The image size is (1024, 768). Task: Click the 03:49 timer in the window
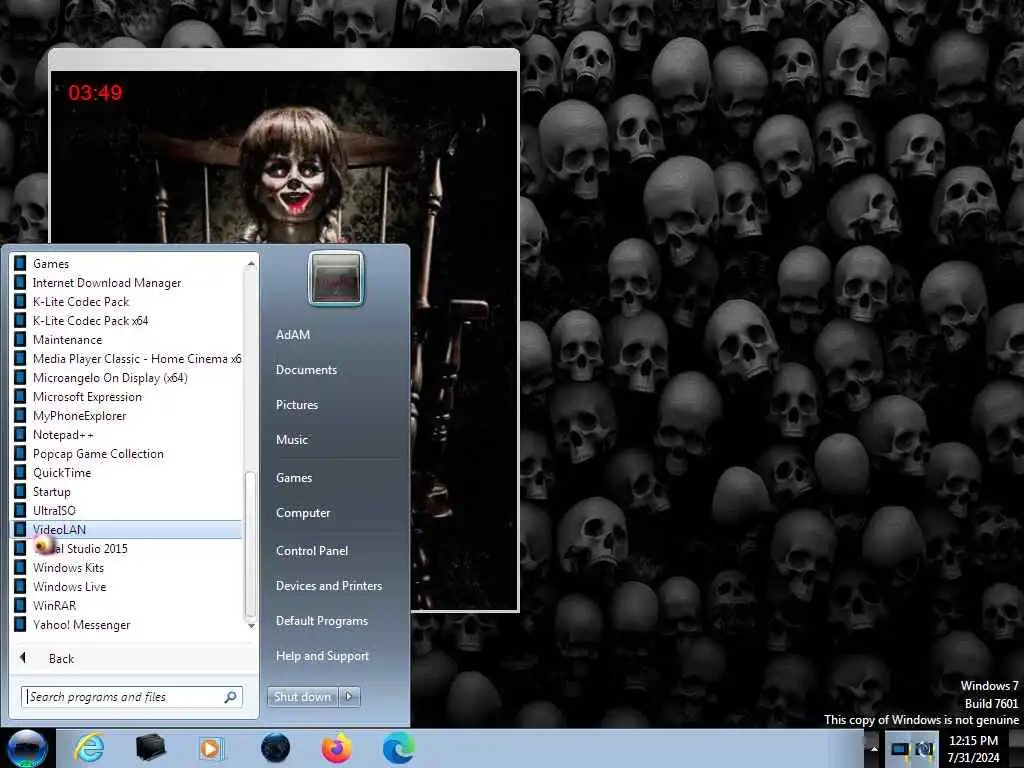[95, 93]
